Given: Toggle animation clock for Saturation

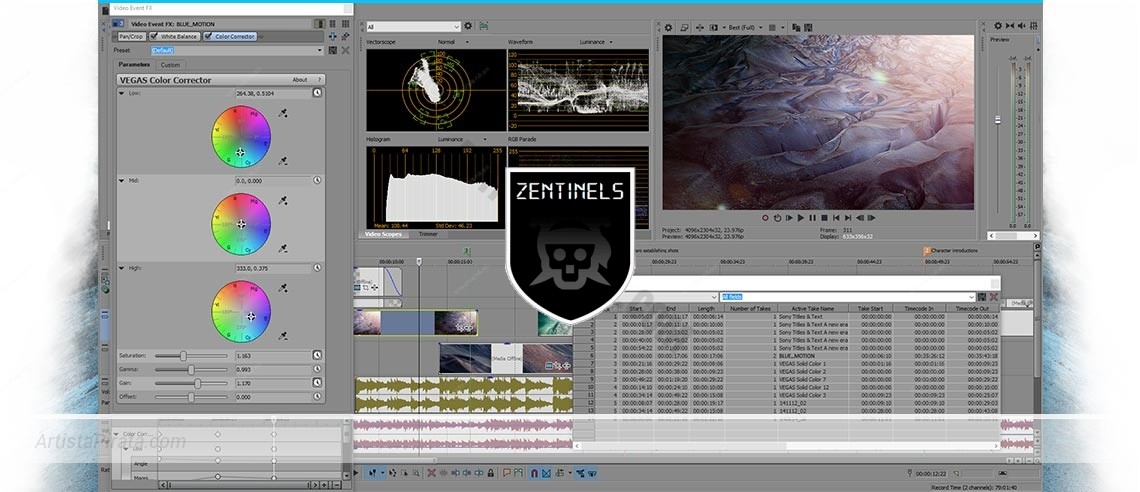Looking at the screenshot, I should (x=317, y=355).
